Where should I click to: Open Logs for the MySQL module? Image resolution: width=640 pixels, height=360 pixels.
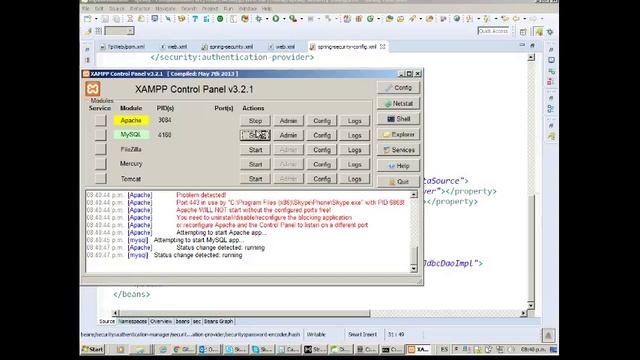click(354, 135)
